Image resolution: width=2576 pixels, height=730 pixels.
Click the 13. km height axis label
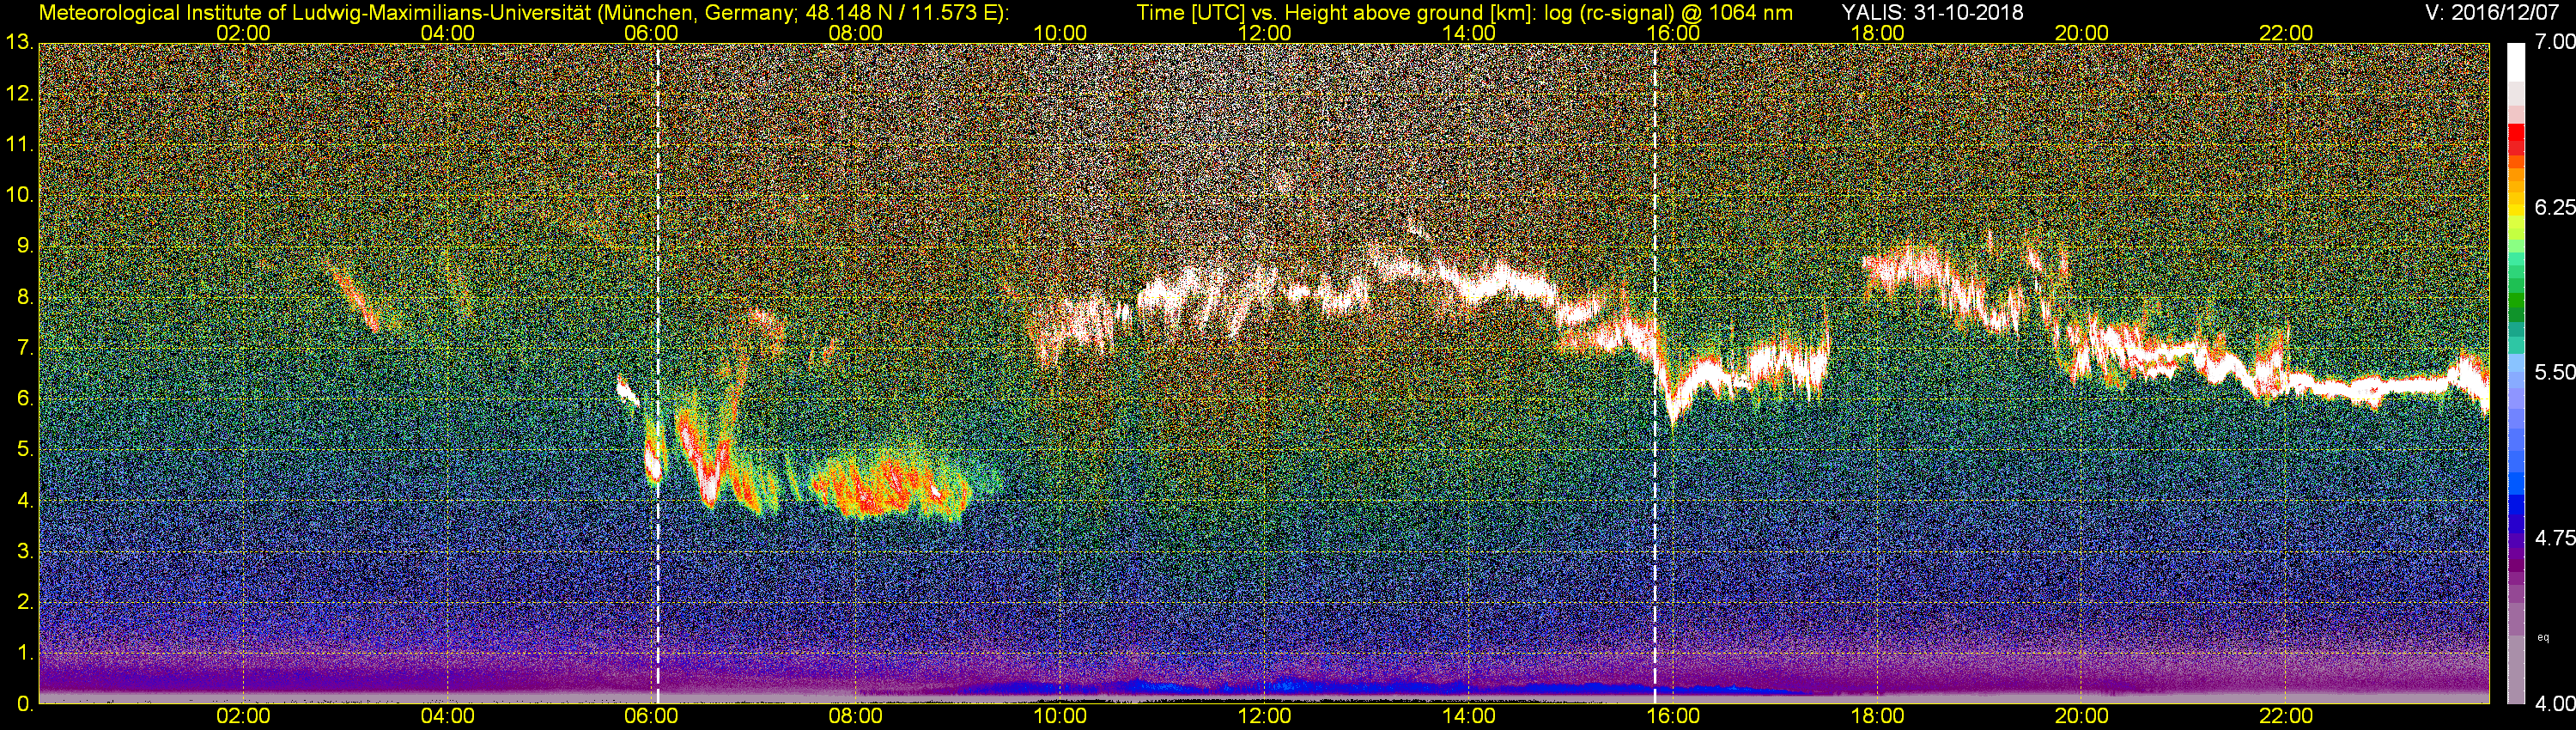tap(19, 42)
